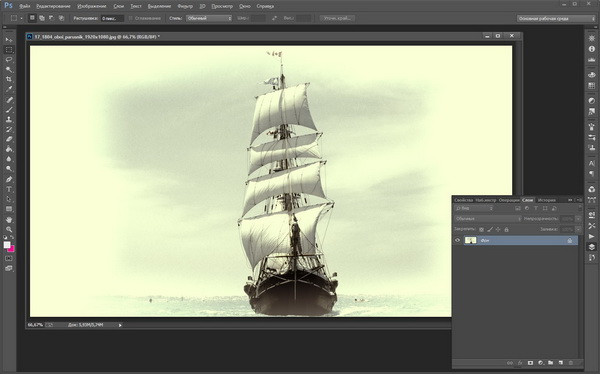This screenshot has height=374, width=600.
Task: Choose Add to Selection mode
Action: (42, 18)
